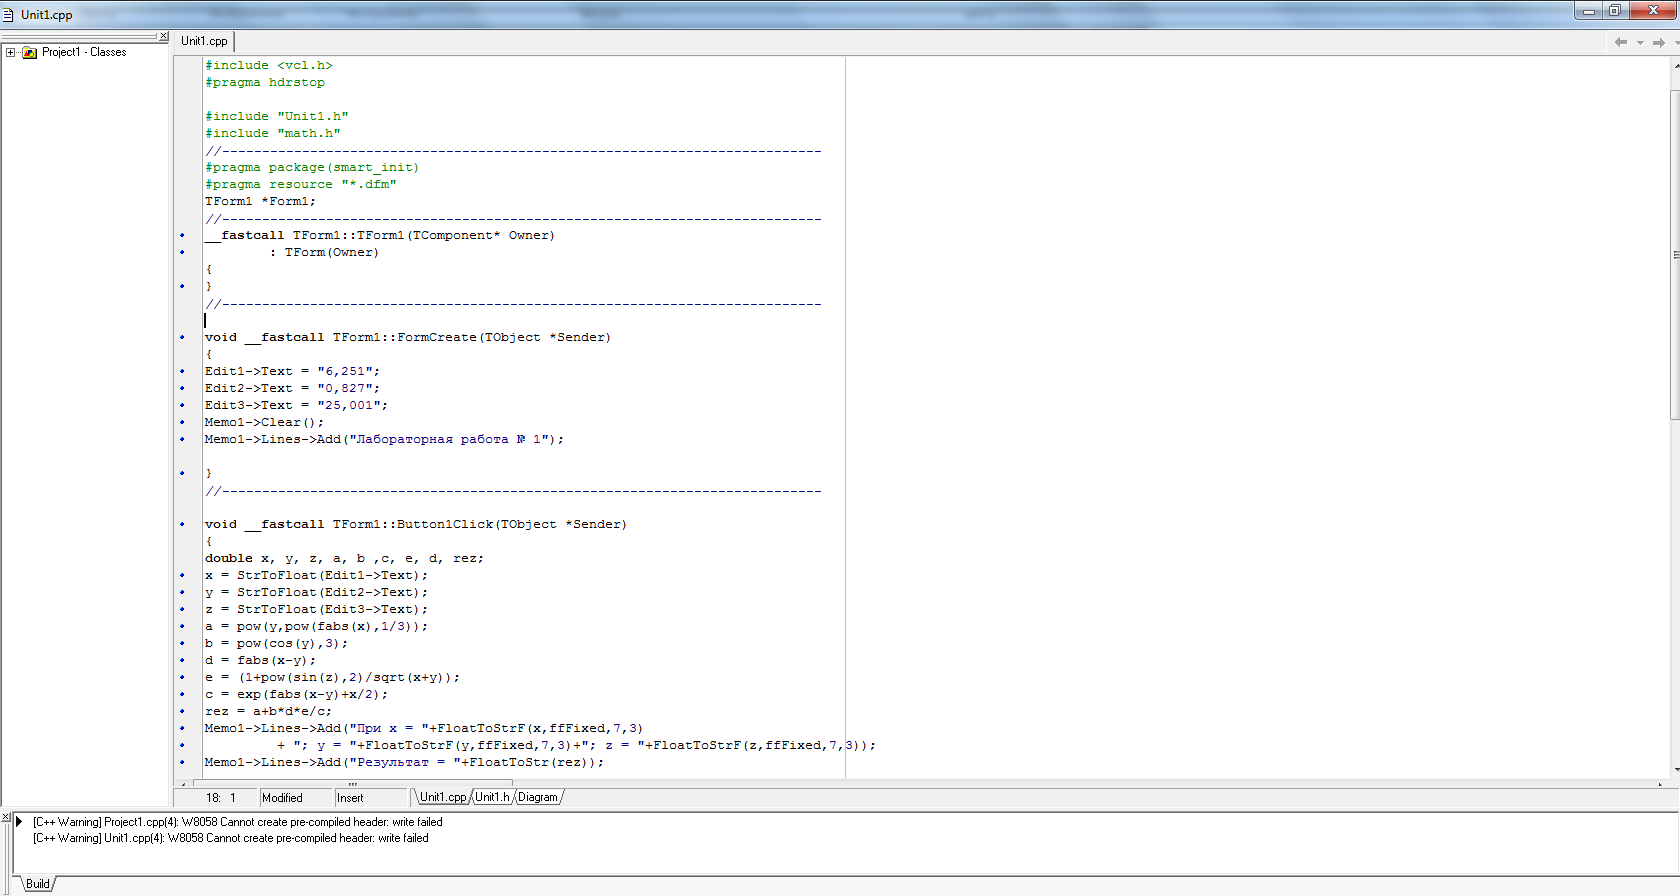Click the 'a = pow(y,pow(fabs(x),1/3));' line

[x=316, y=626]
